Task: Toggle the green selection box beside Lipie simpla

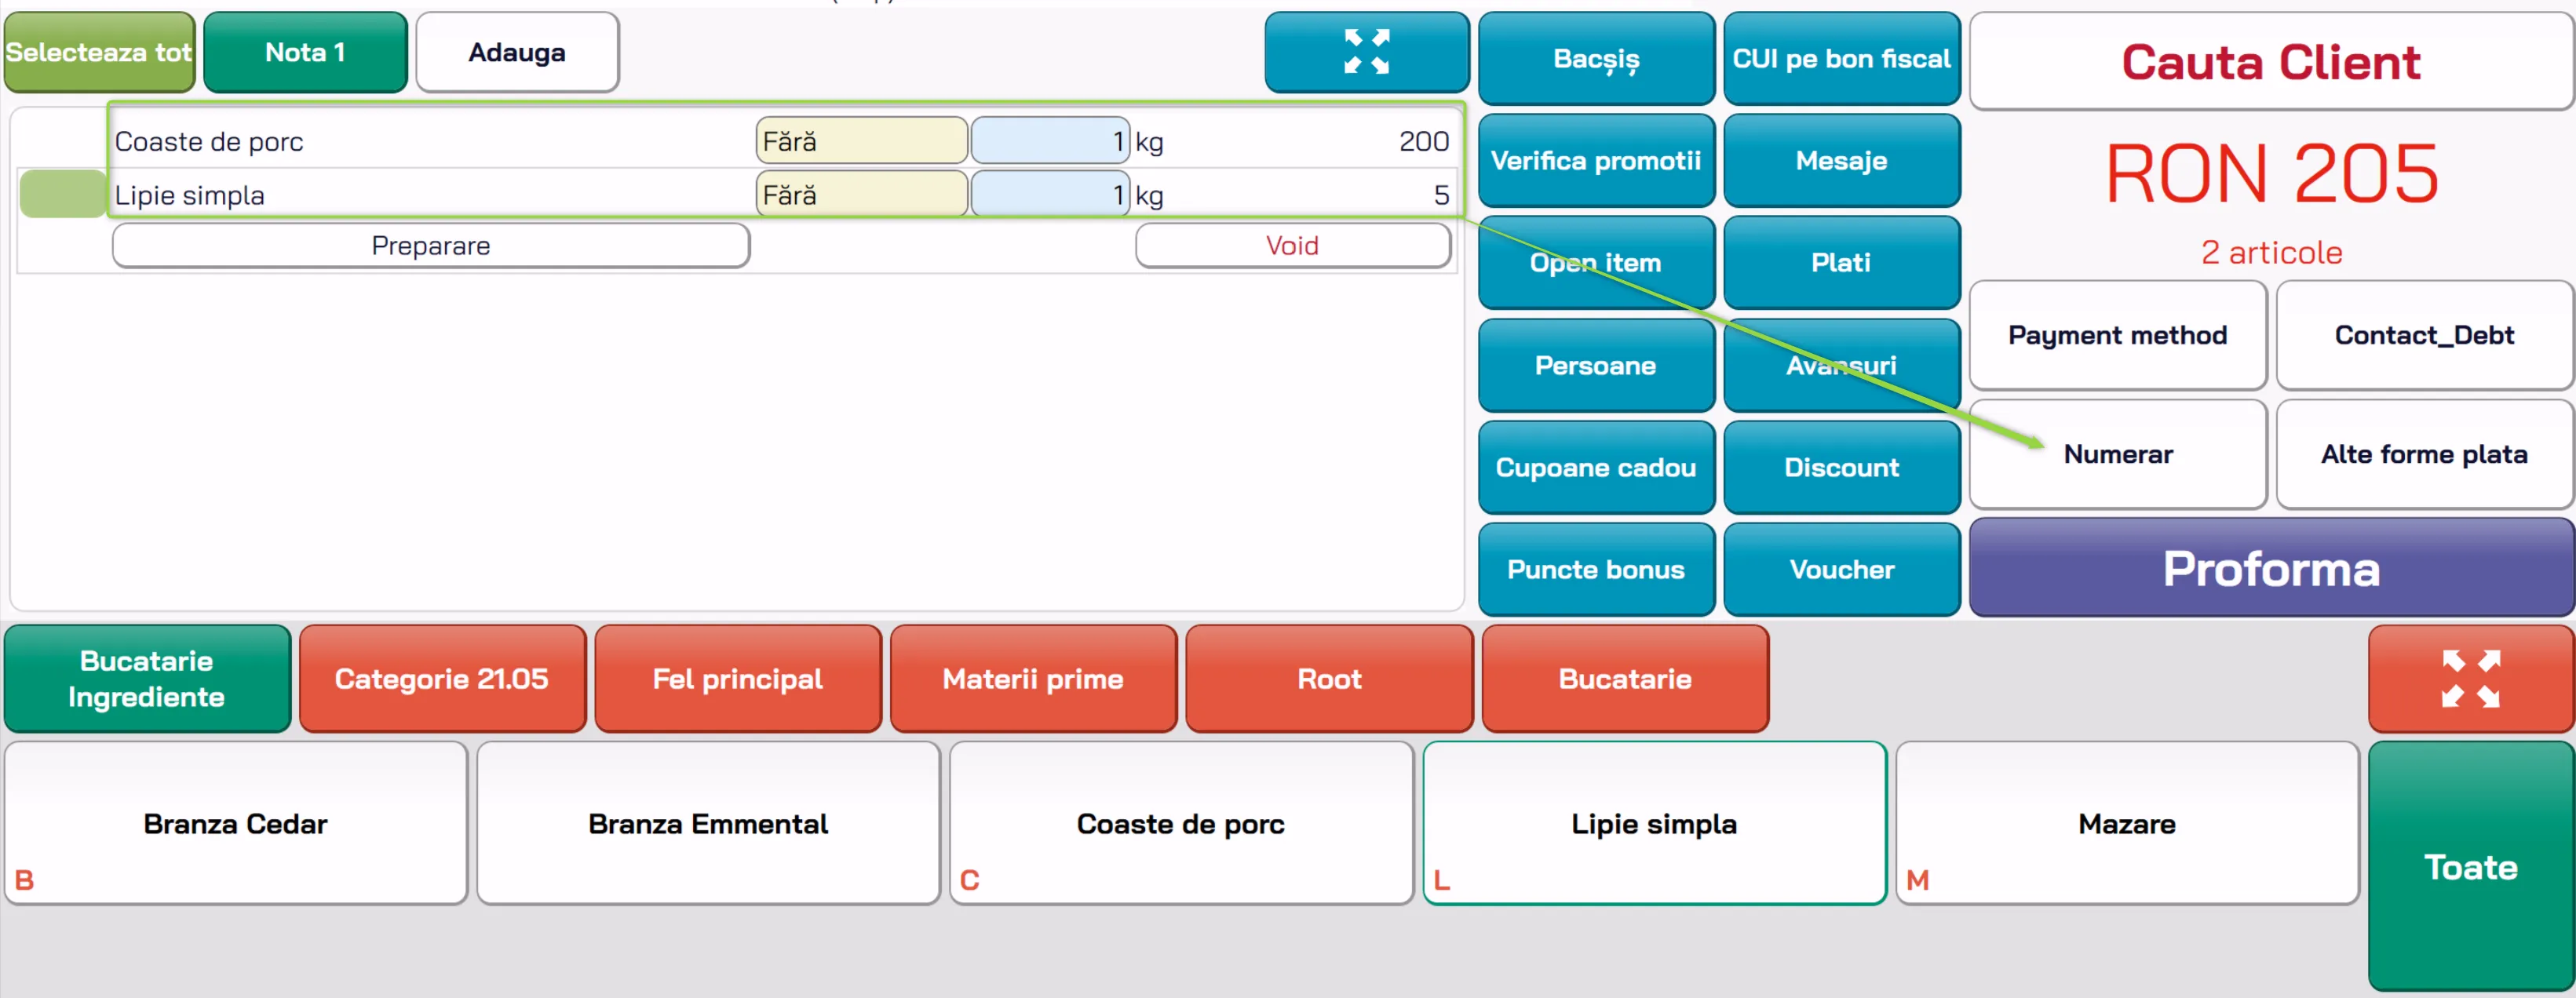Action: click(x=63, y=194)
